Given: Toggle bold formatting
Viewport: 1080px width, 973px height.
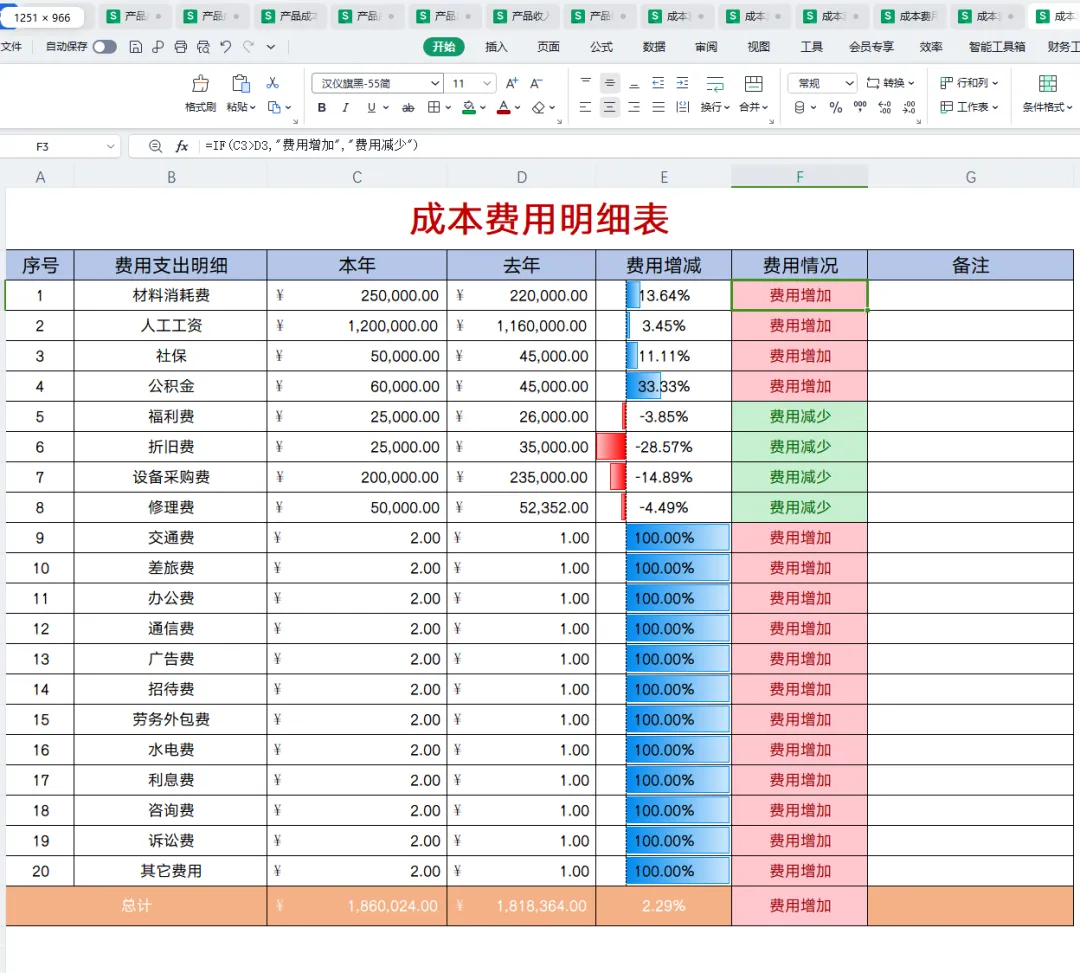Looking at the screenshot, I should click(322, 107).
